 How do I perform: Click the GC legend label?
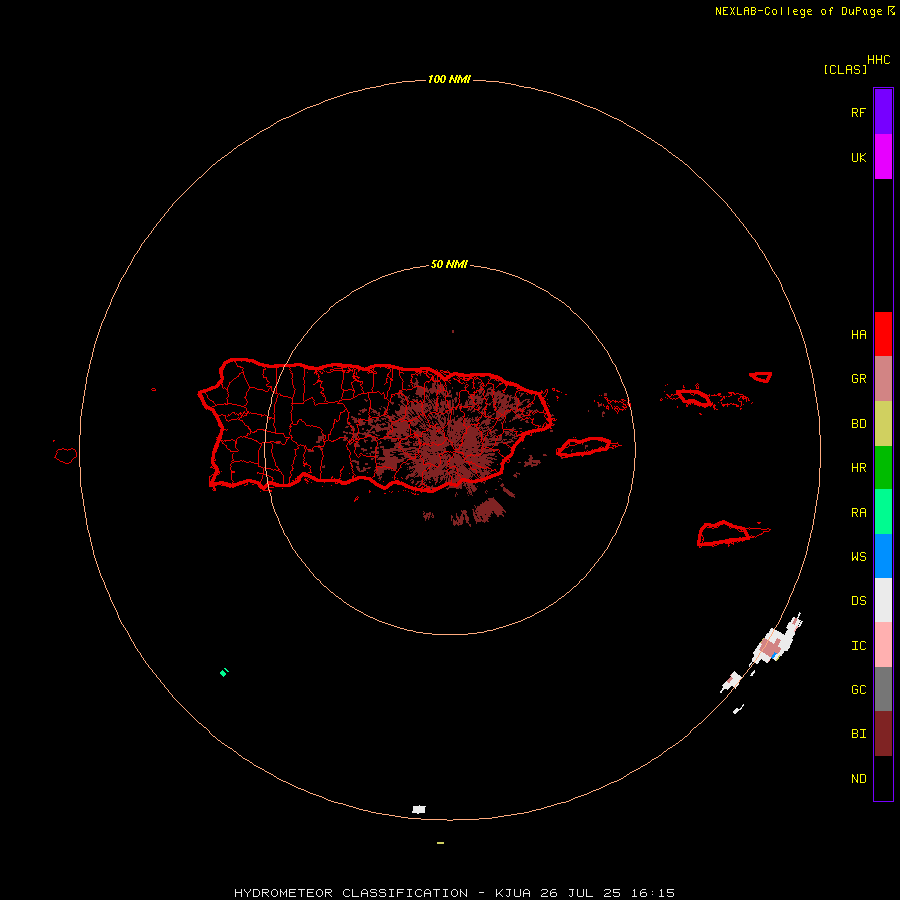pyautogui.click(x=858, y=690)
